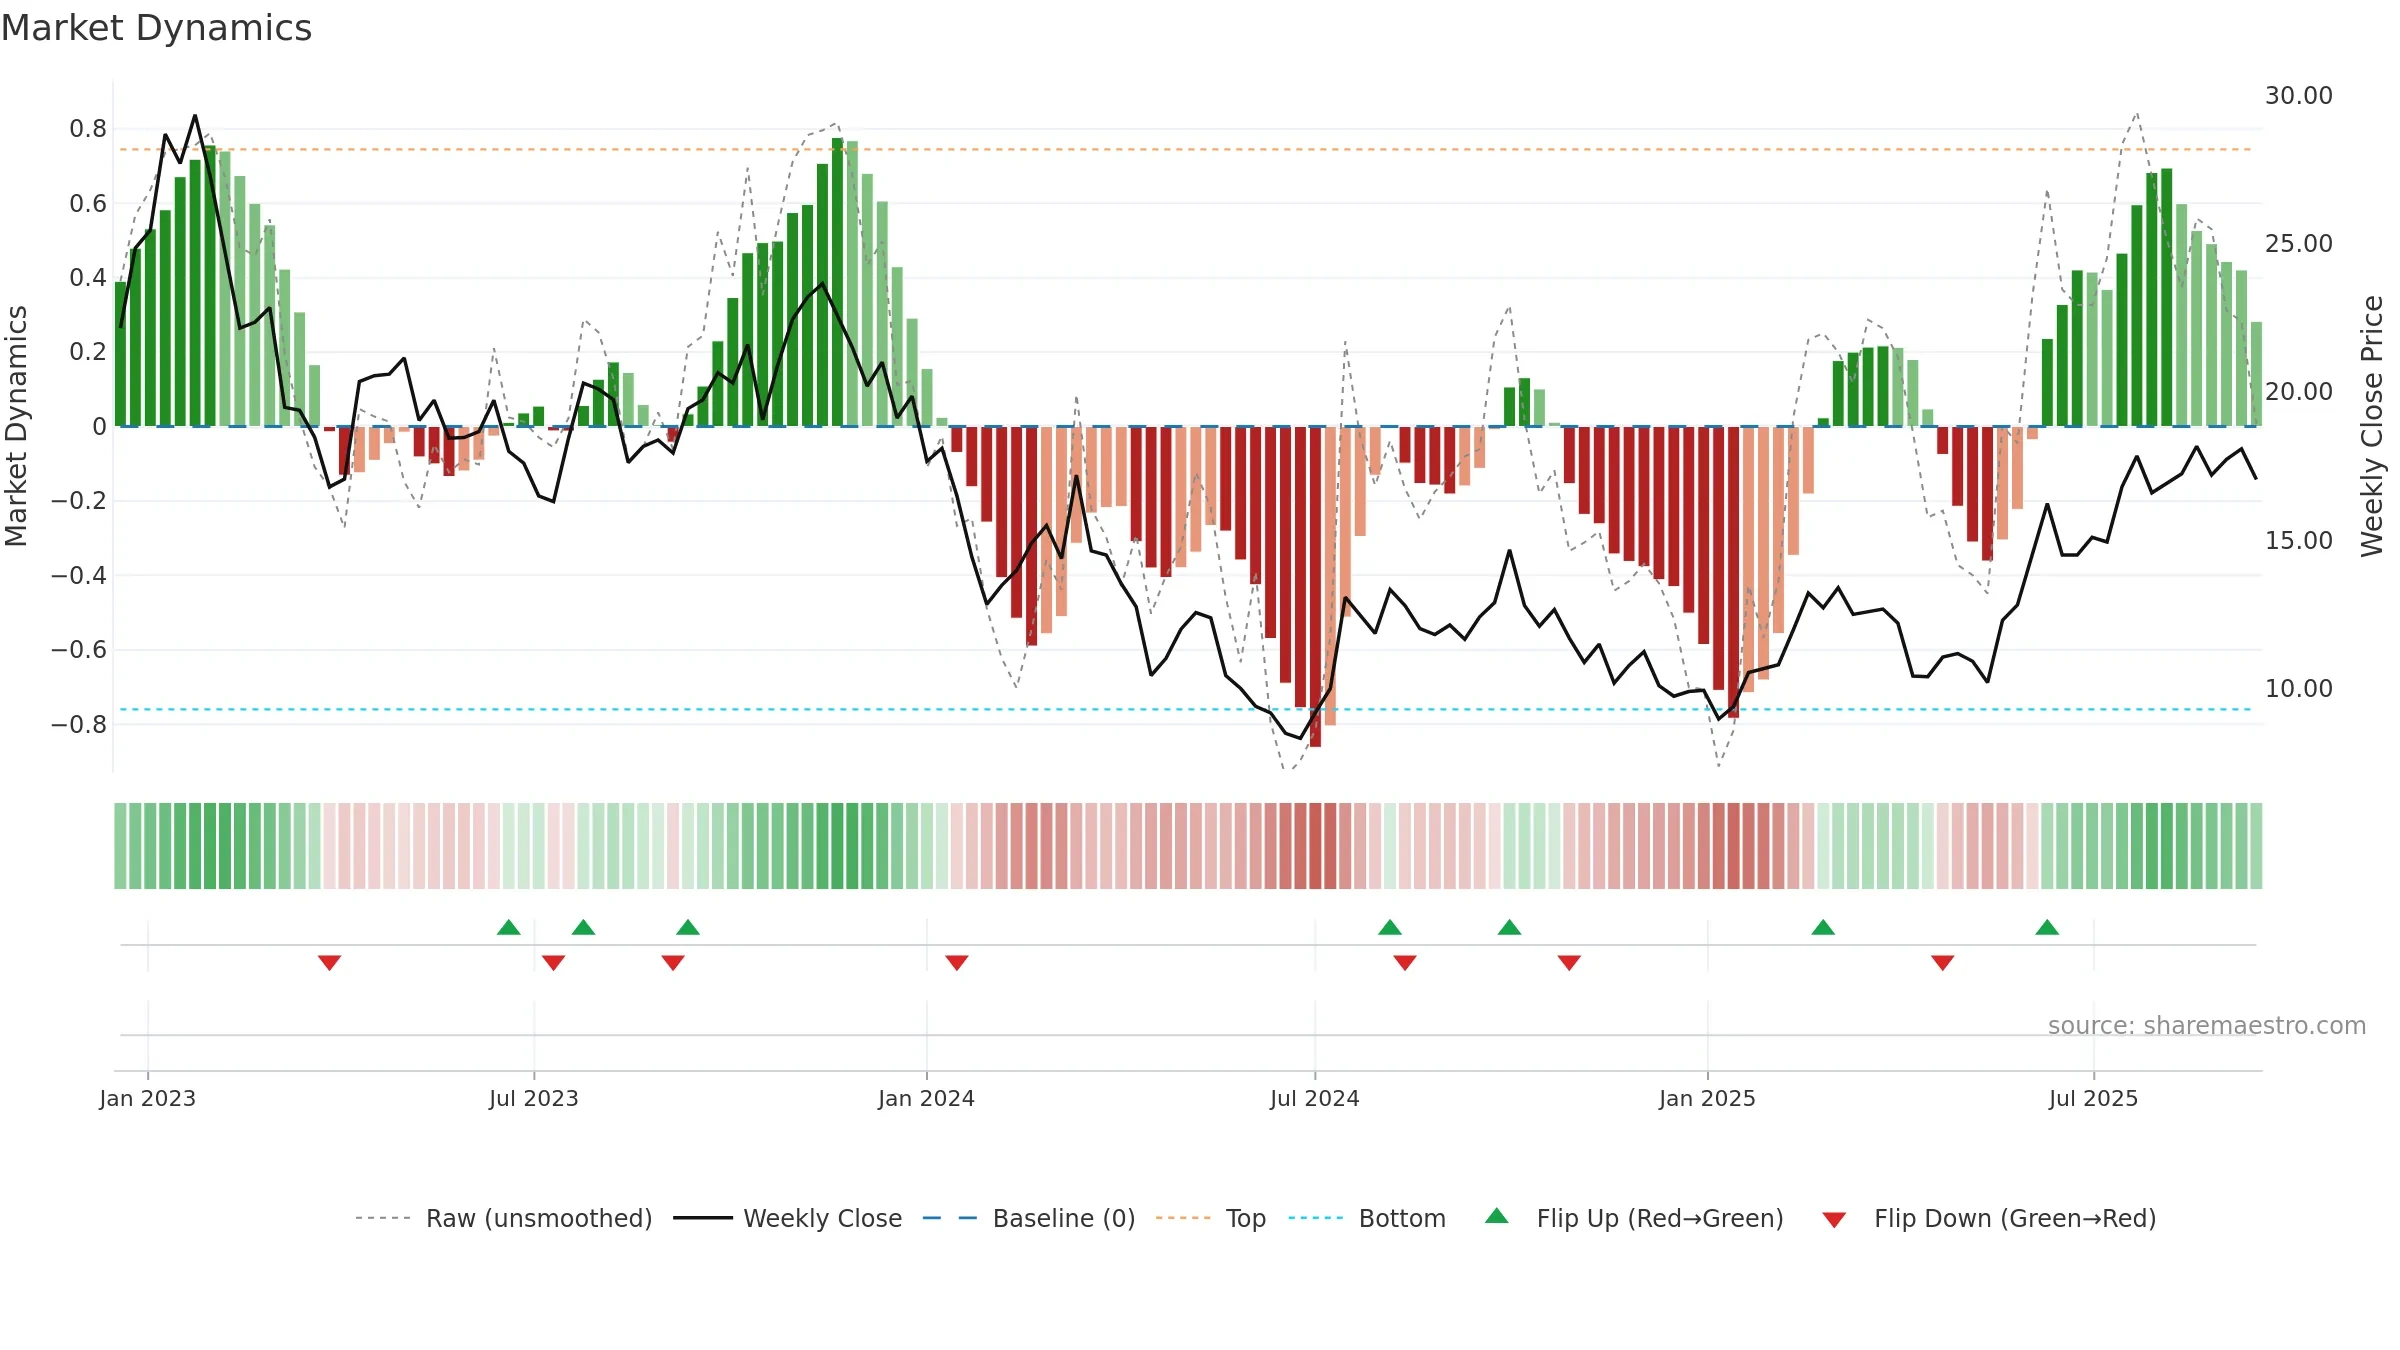Click the 0.8 dynamics axis tick
Viewport: 2400px width, 1350px height.
tap(88, 128)
